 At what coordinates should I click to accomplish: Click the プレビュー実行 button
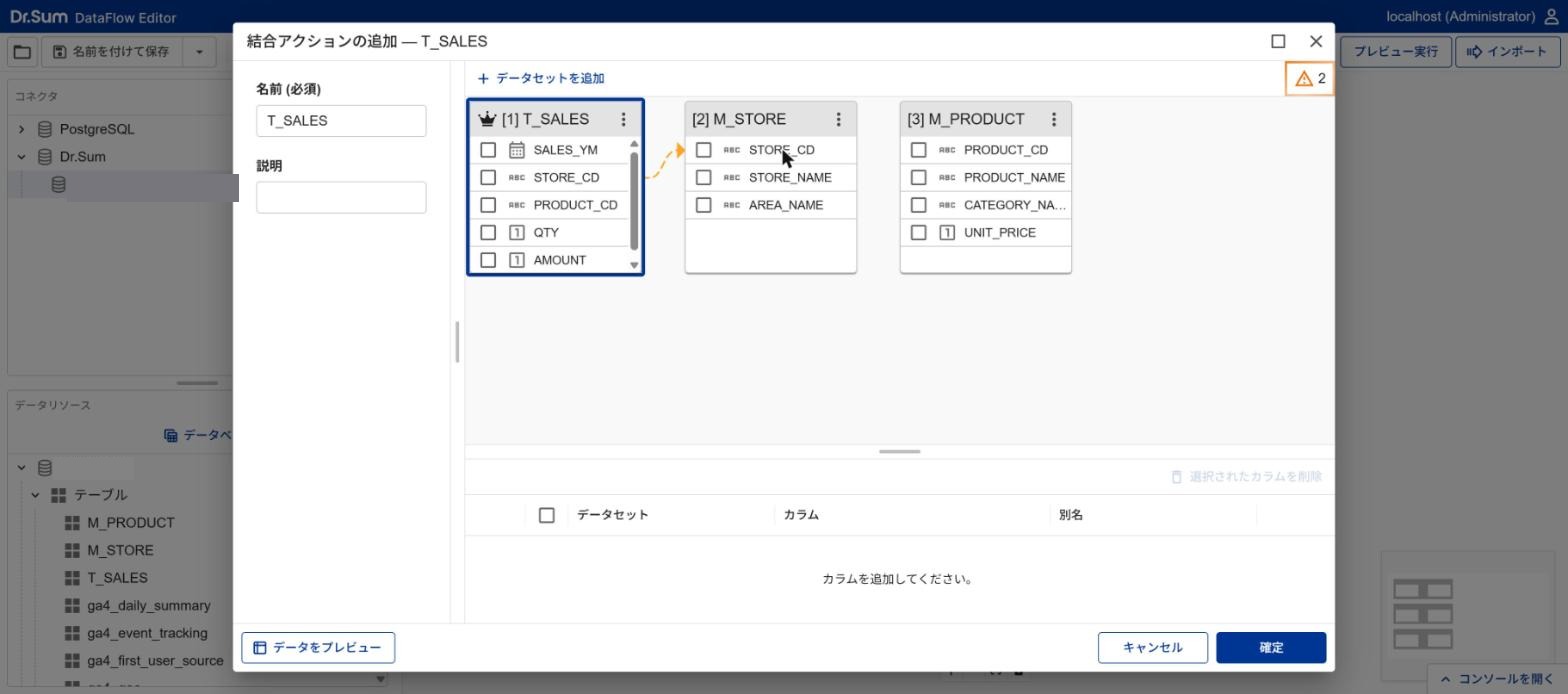click(1396, 52)
